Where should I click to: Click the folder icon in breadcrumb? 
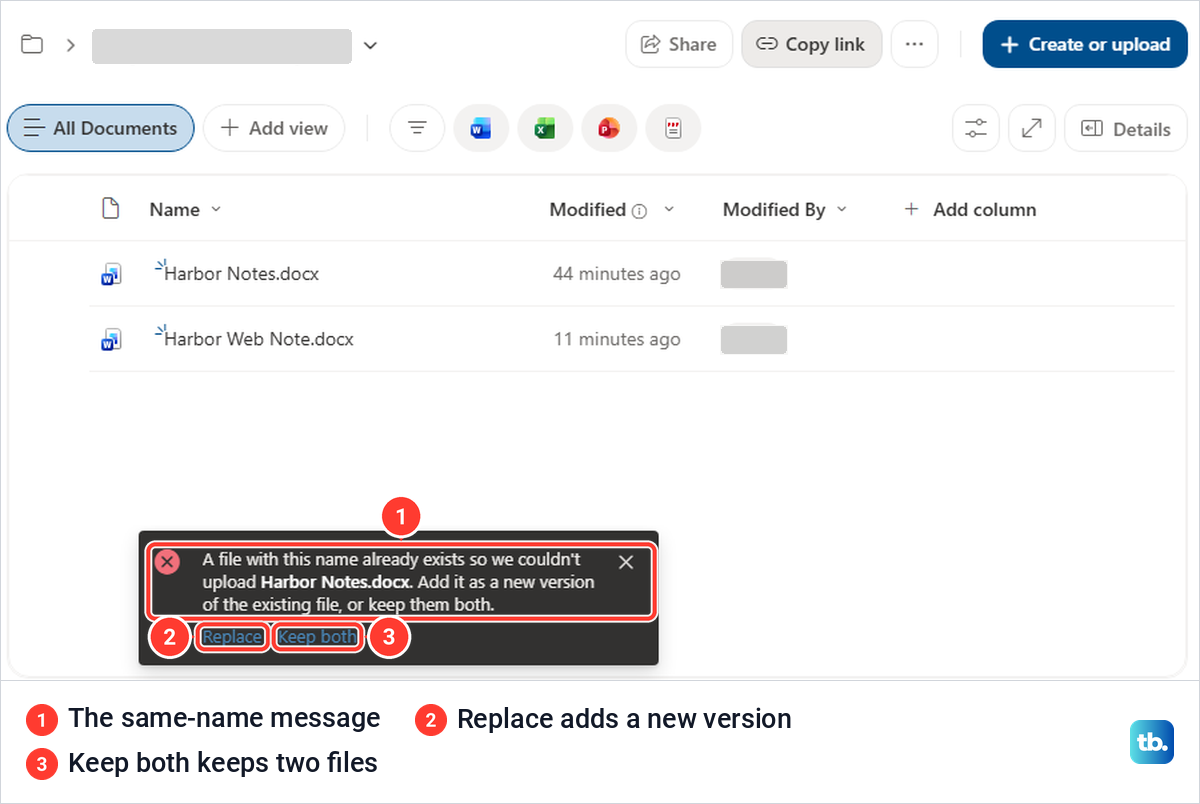coord(32,45)
